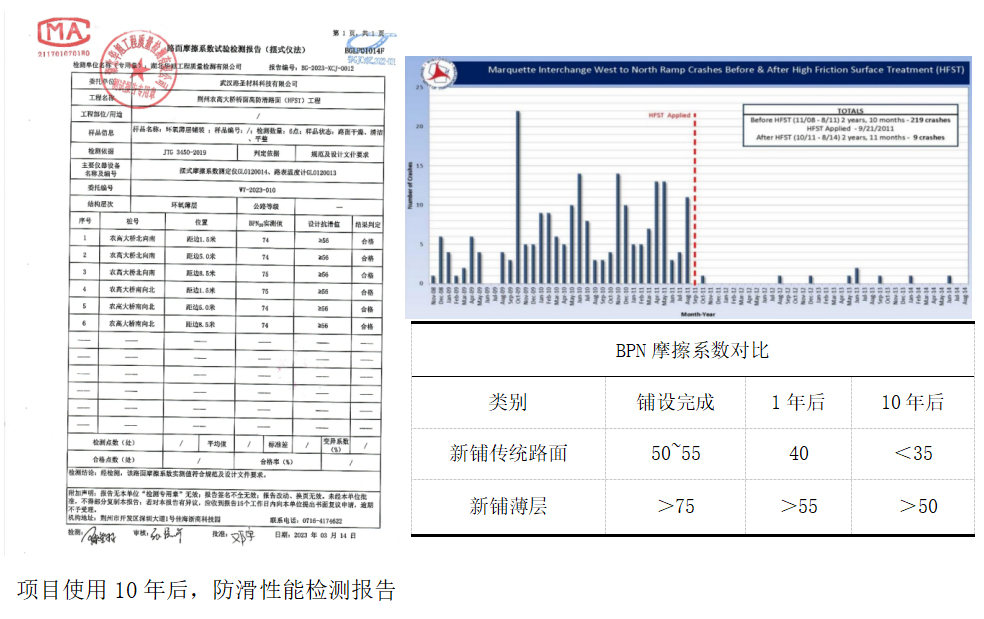Click the 标准差 label cell
Image resolution: width=984 pixels, height=619 pixels.
(278, 444)
